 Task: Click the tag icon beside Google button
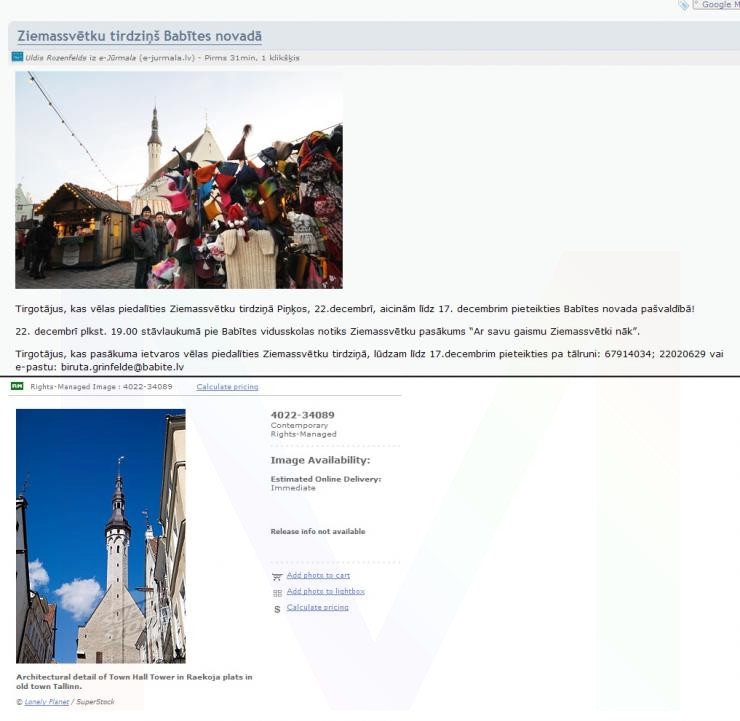684,5
